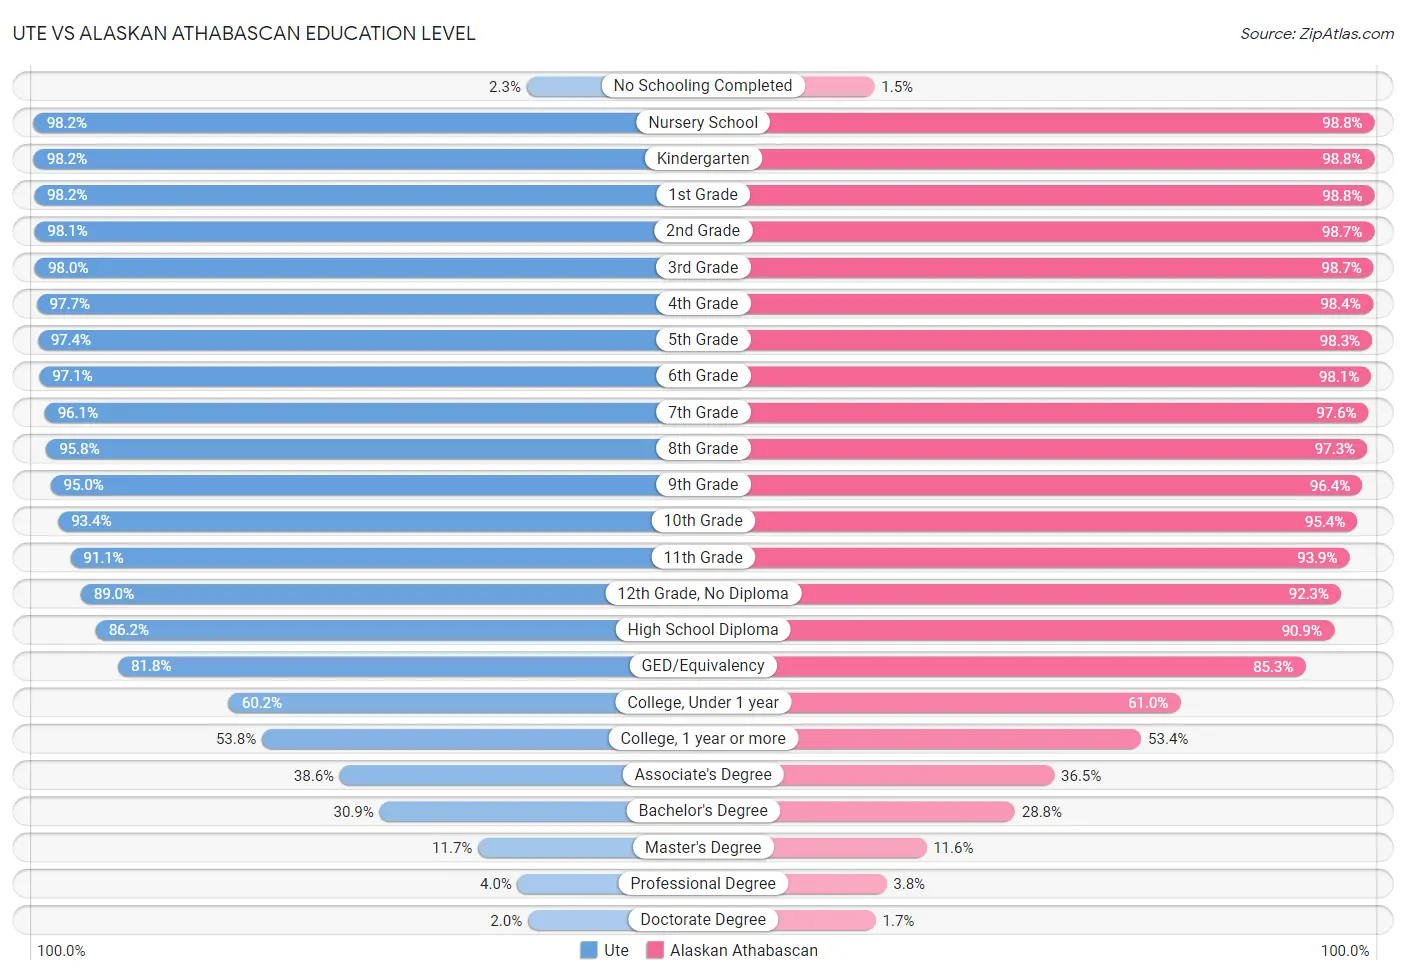
Task: Toggle the Ute legend blue swatch
Action: tap(589, 950)
